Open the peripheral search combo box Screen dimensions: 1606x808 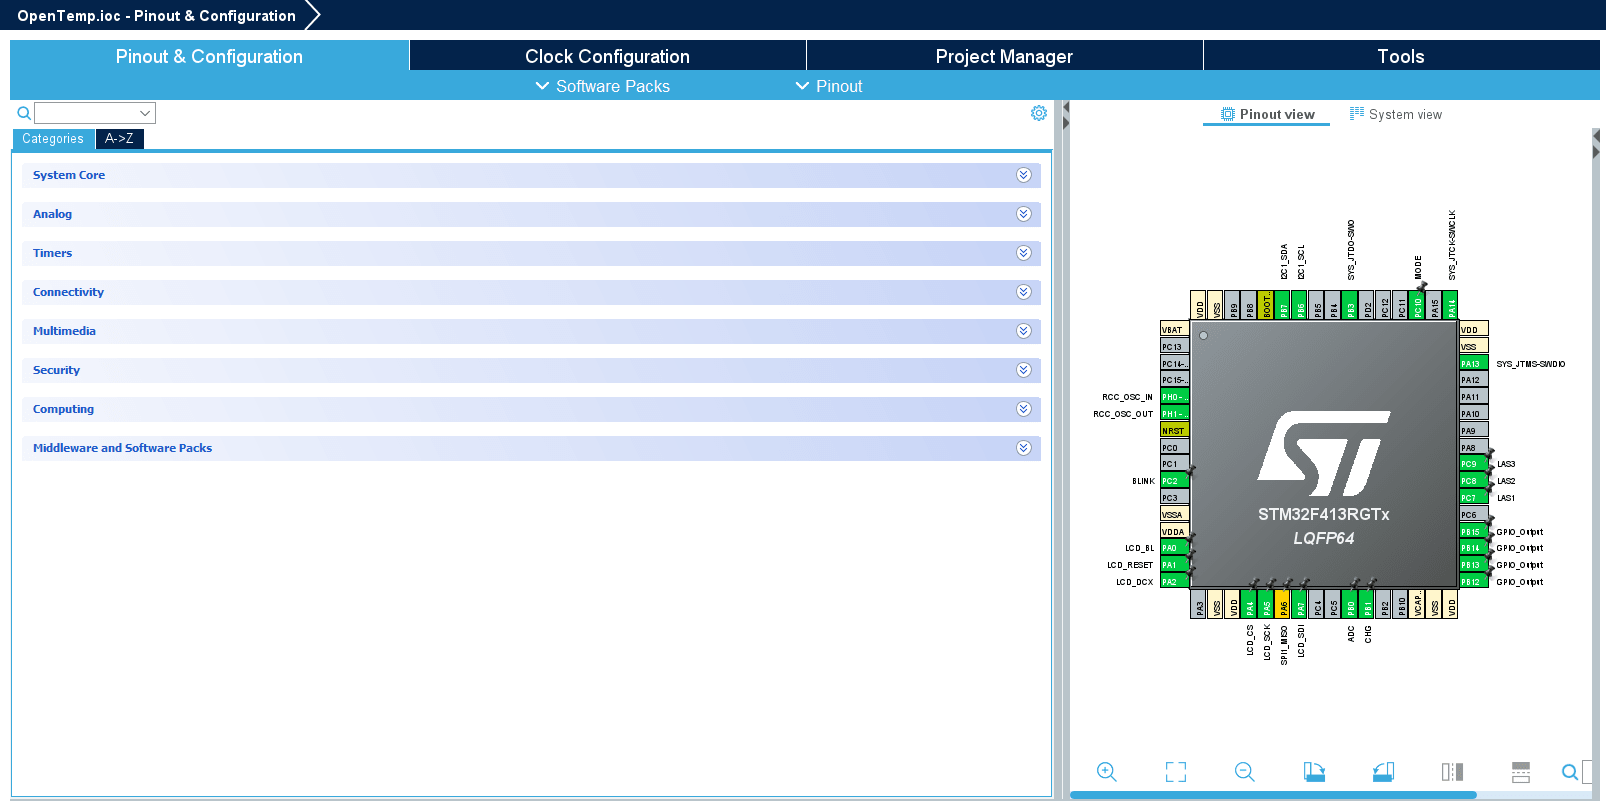tap(95, 113)
